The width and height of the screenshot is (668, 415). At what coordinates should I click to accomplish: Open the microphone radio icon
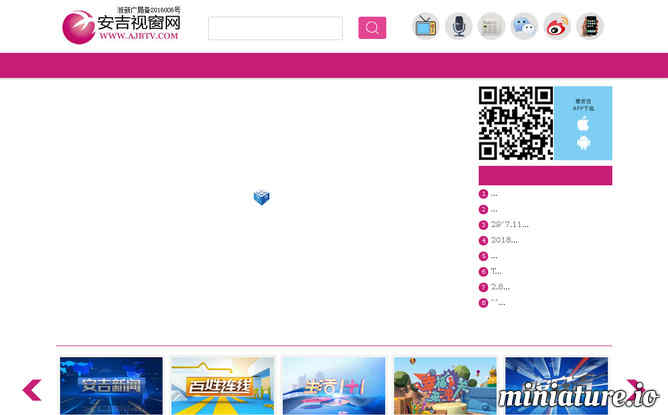click(458, 26)
